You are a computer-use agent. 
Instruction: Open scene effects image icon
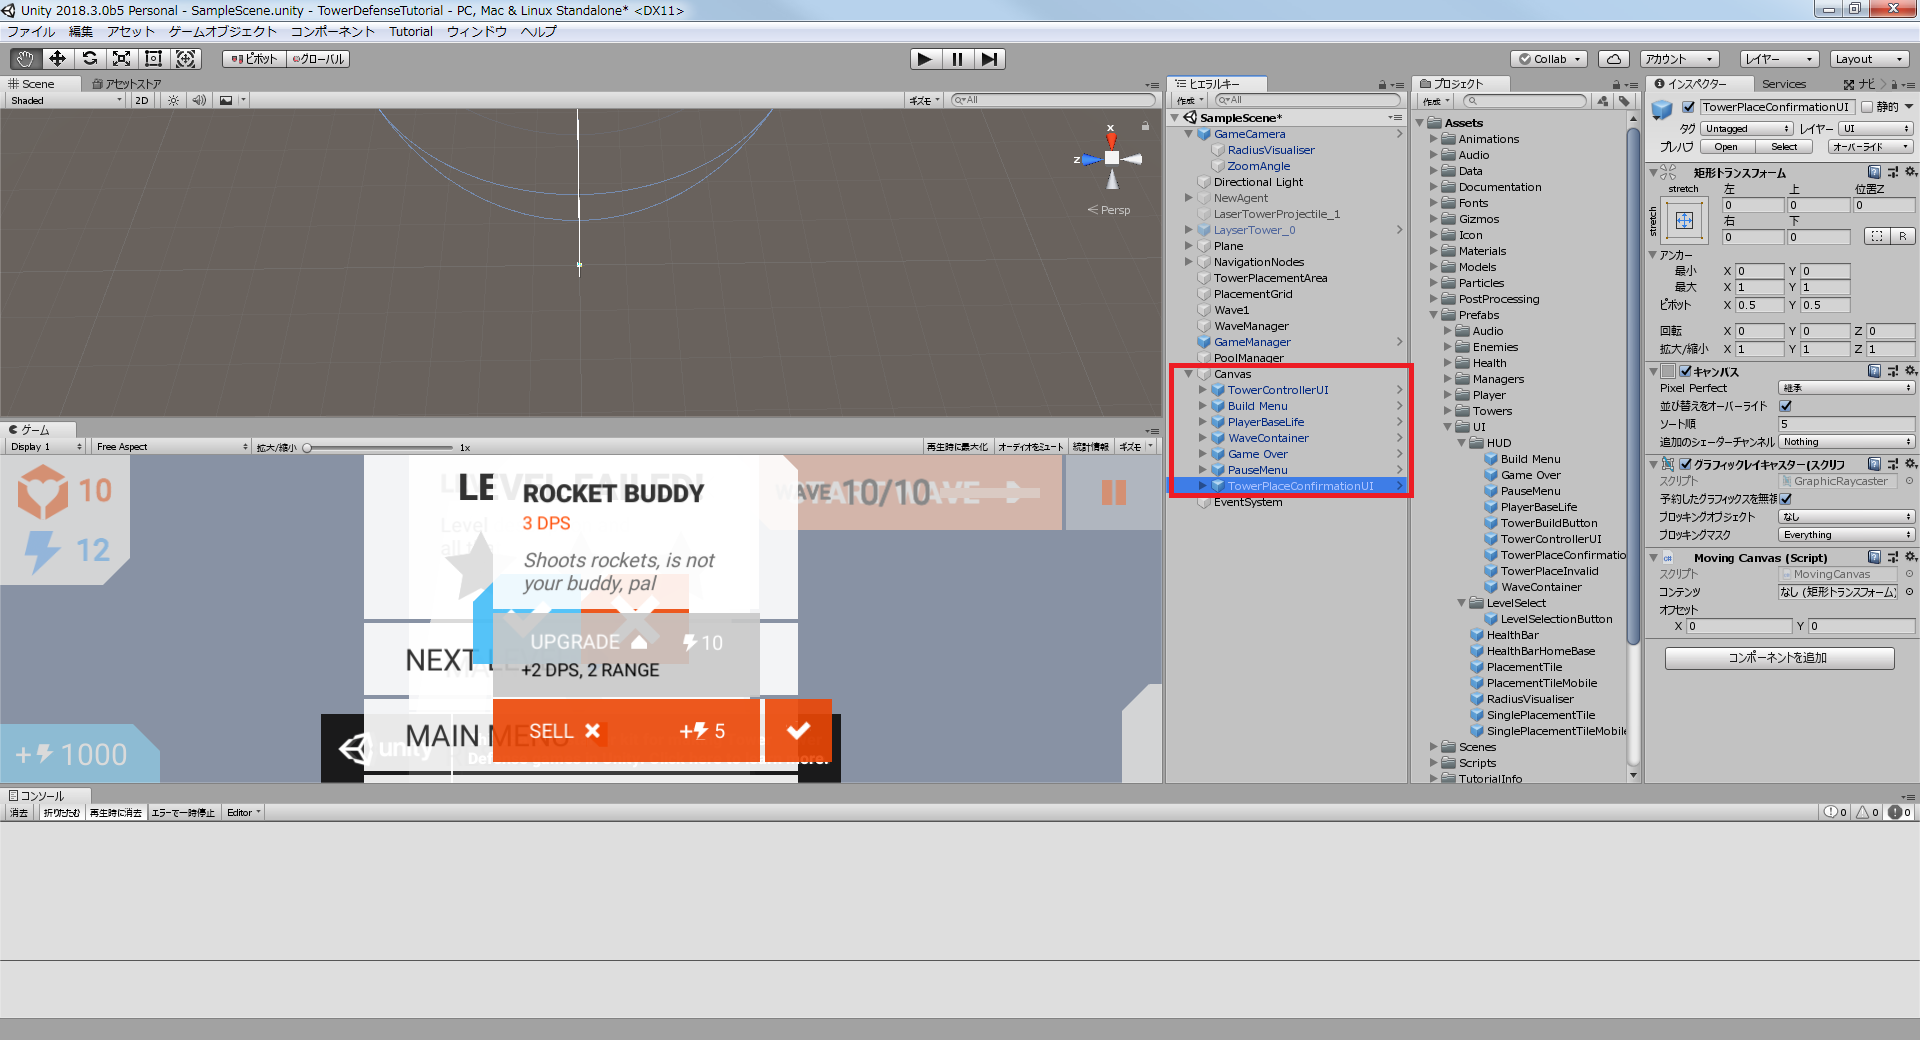[226, 100]
